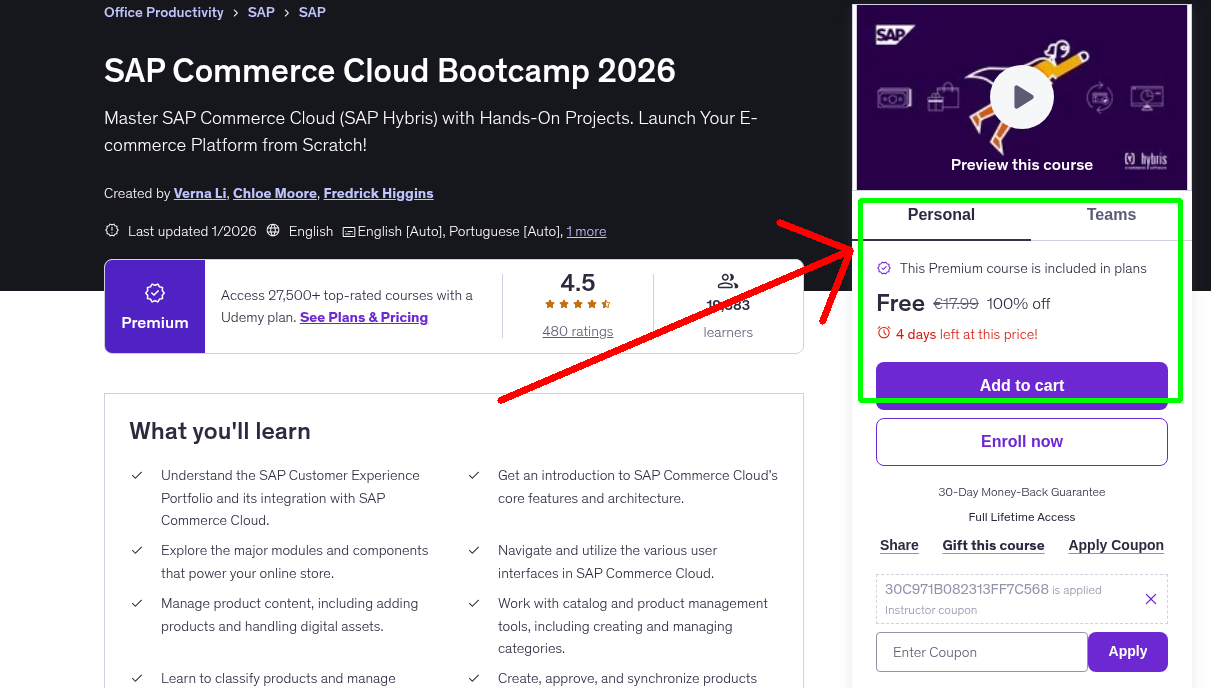Open See Plans & Pricing

coord(363,317)
